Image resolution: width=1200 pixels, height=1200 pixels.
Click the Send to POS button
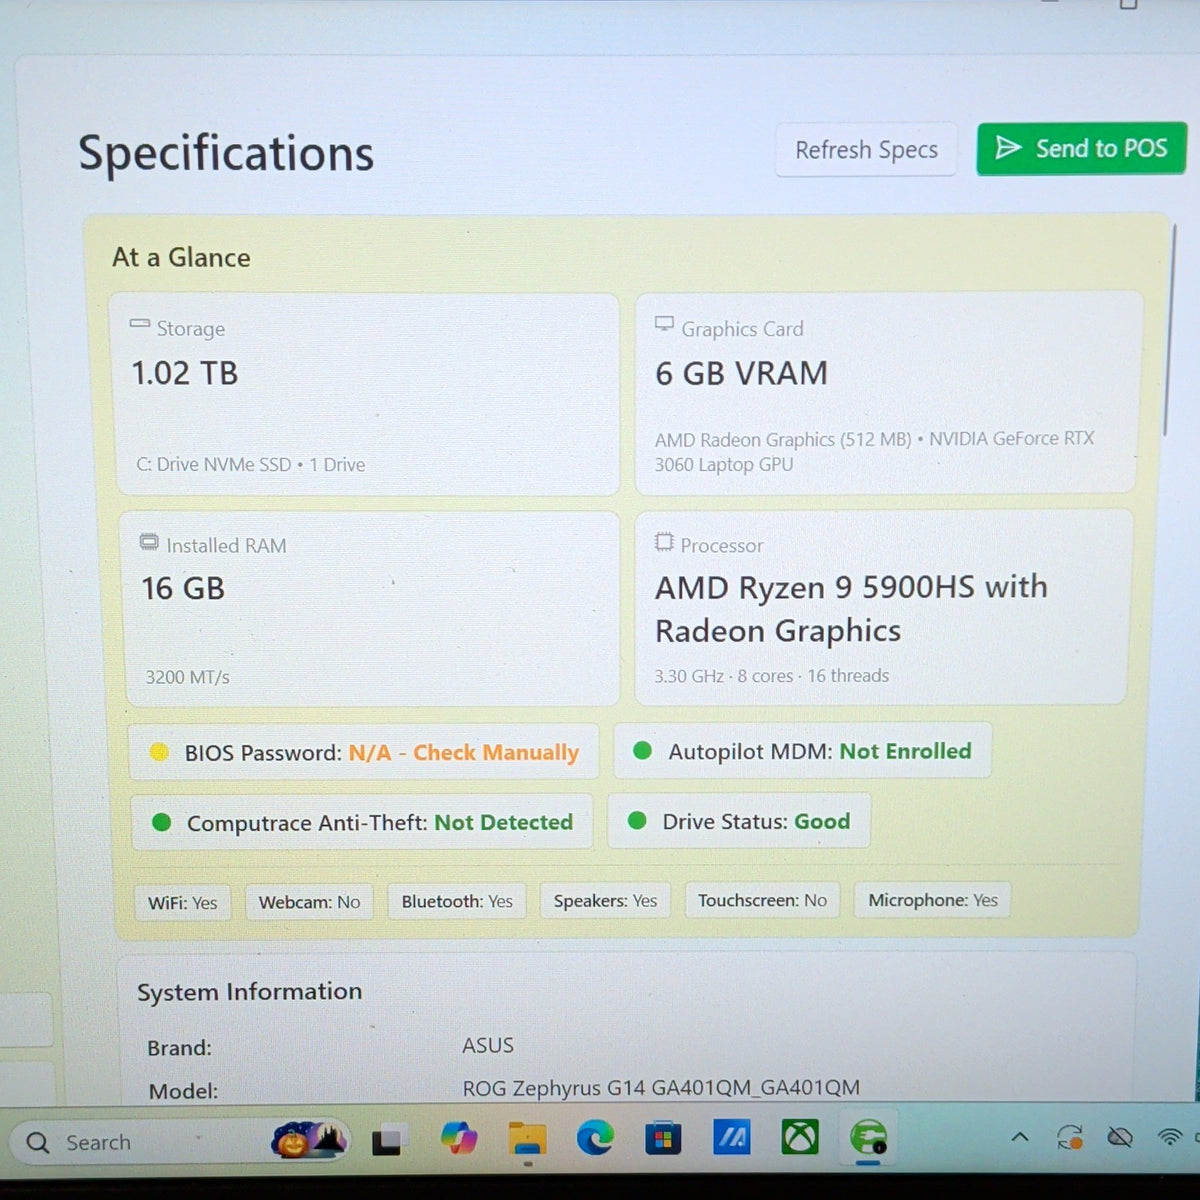point(1081,149)
